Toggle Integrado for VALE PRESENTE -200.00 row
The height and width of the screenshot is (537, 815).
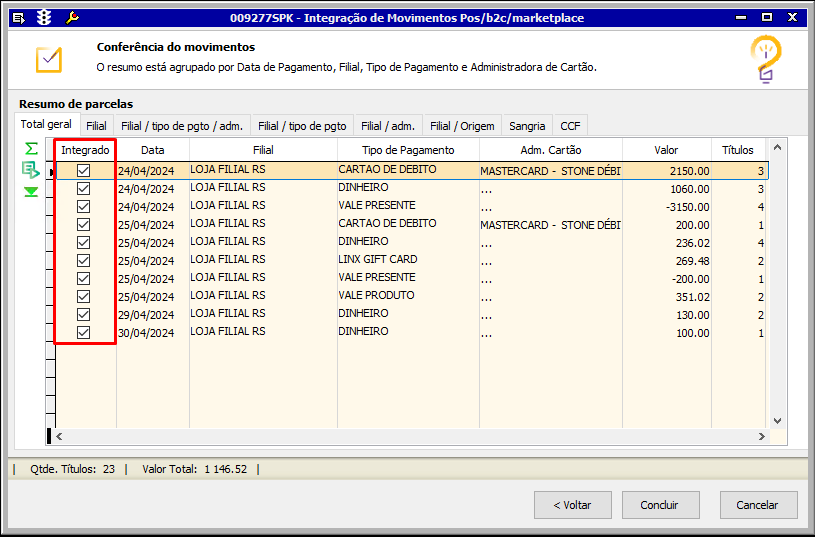(x=83, y=279)
